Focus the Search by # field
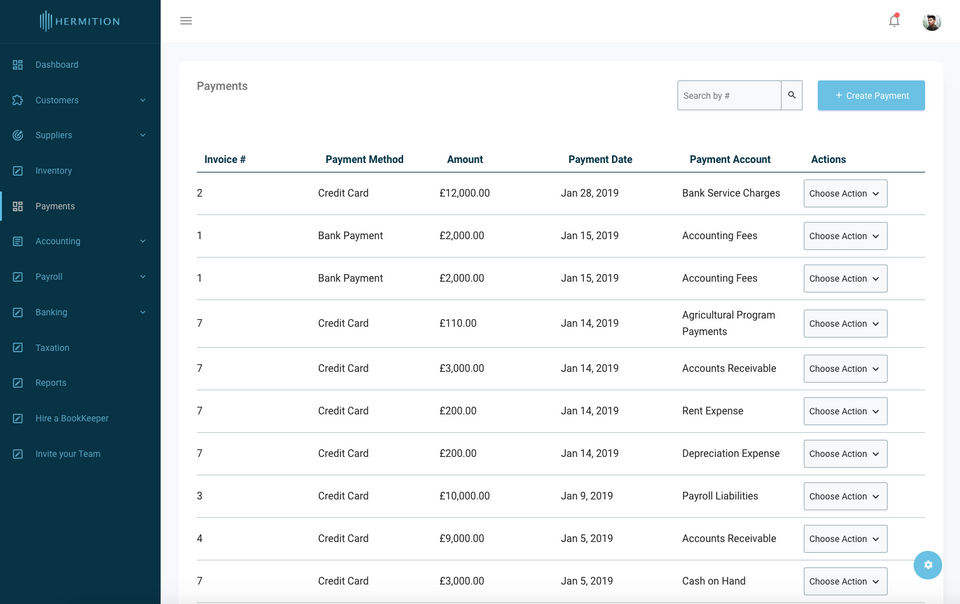Viewport: 960px width, 604px height. coord(729,95)
